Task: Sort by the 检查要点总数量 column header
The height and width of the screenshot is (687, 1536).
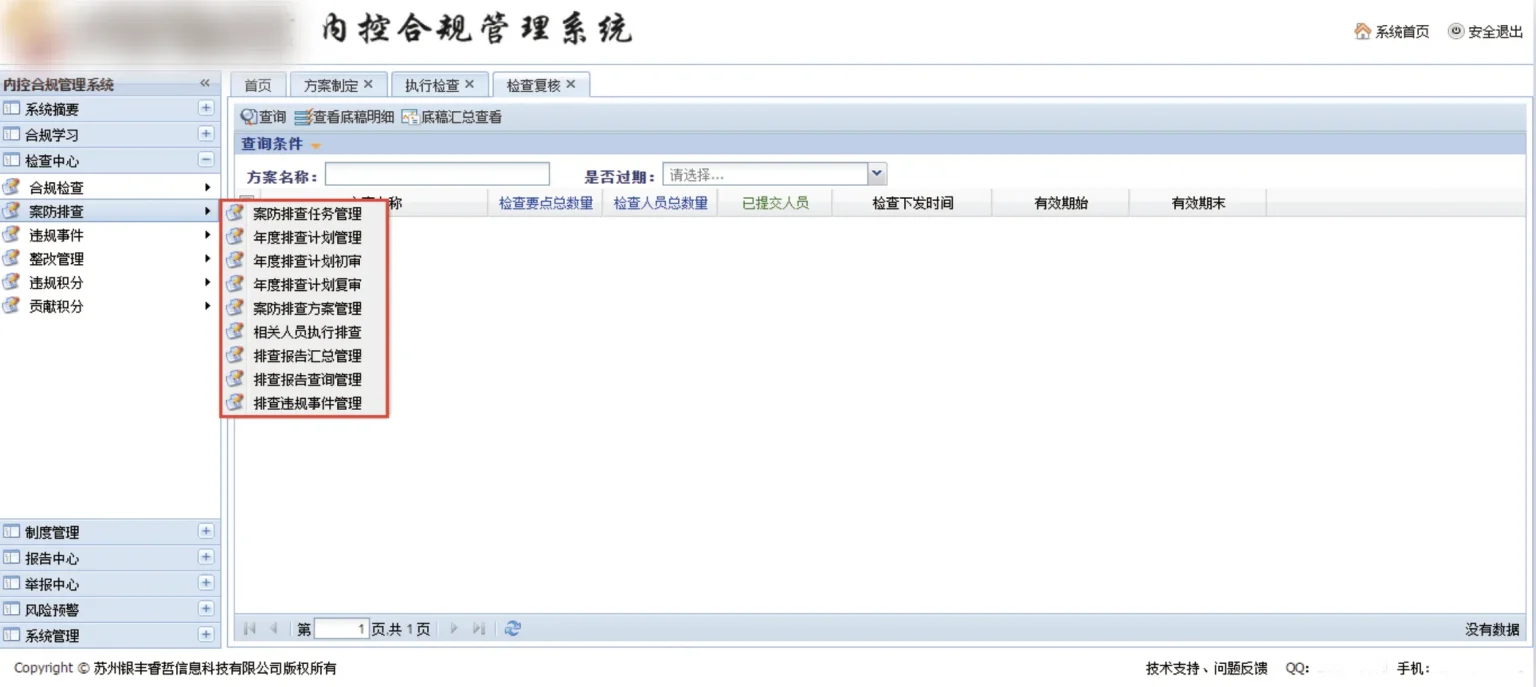Action: coord(546,203)
